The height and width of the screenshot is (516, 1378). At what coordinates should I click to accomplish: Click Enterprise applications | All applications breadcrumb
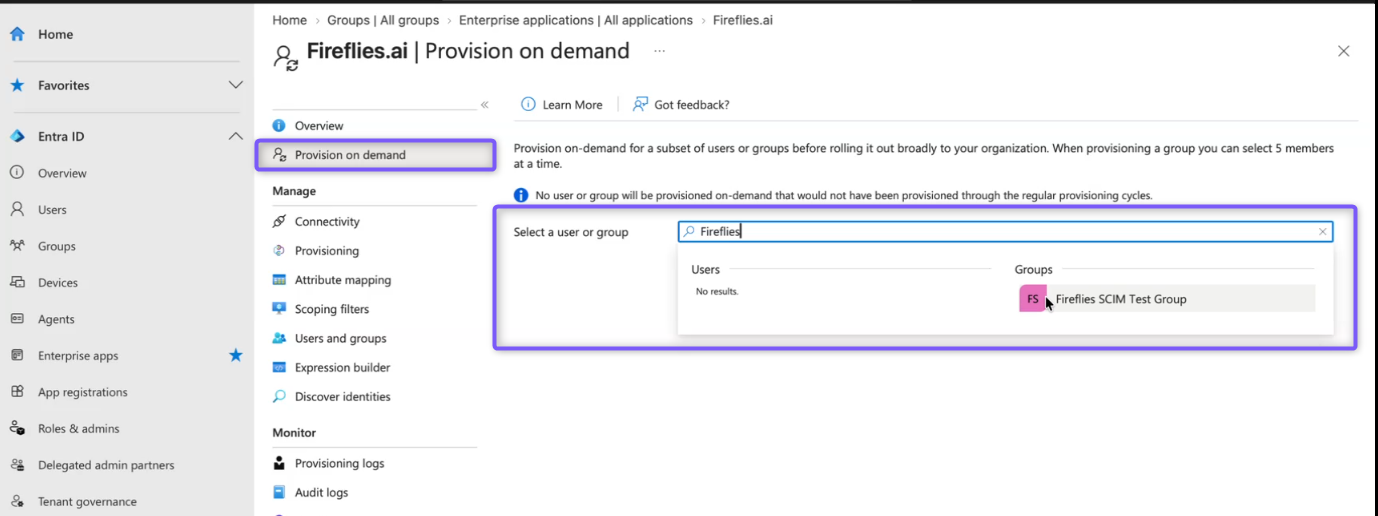point(576,20)
